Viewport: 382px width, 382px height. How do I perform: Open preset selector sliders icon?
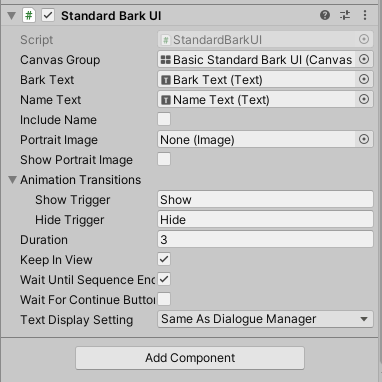pyautogui.click(x=345, y=15)
